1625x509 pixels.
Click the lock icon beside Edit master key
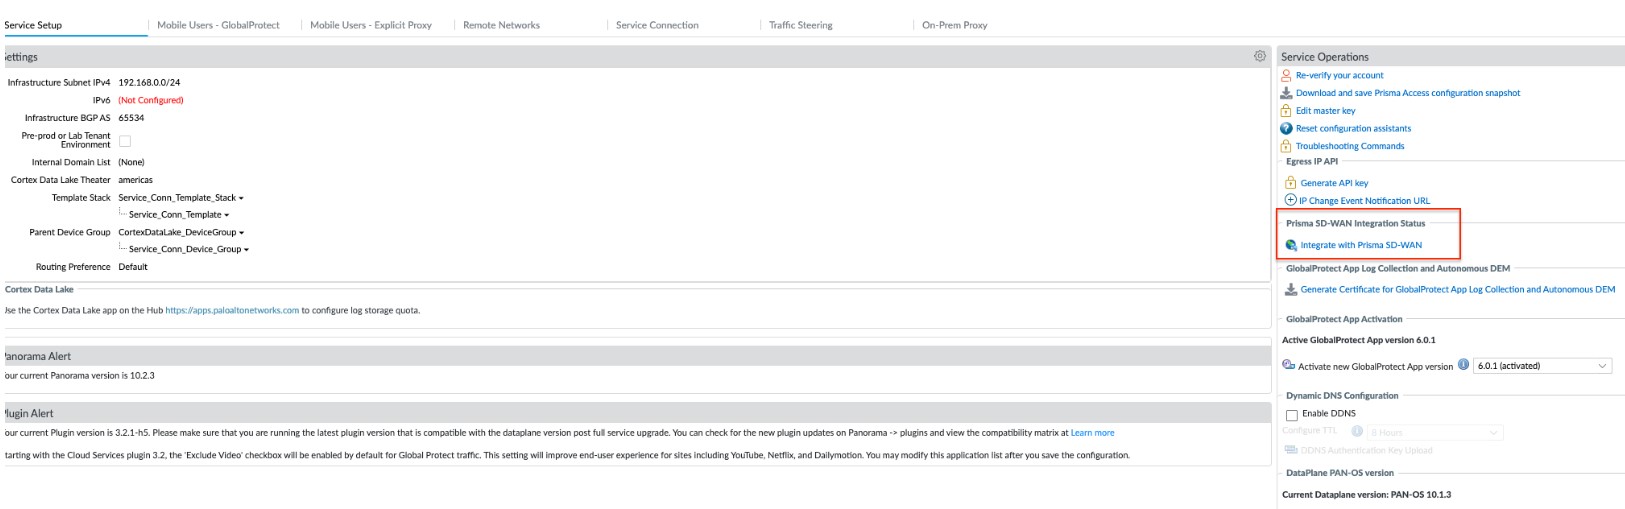(1287, 111)
